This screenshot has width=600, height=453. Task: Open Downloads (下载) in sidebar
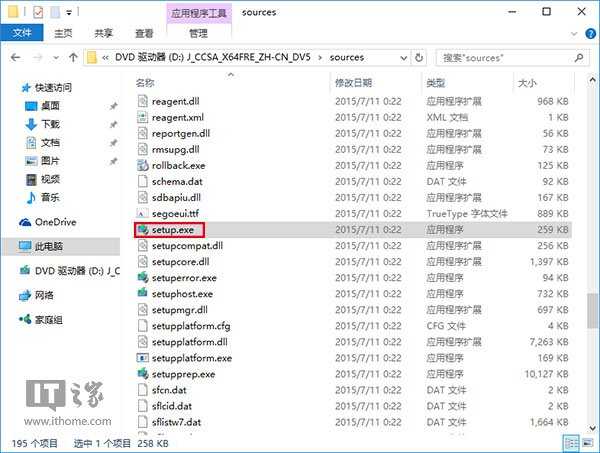point(42,124)
